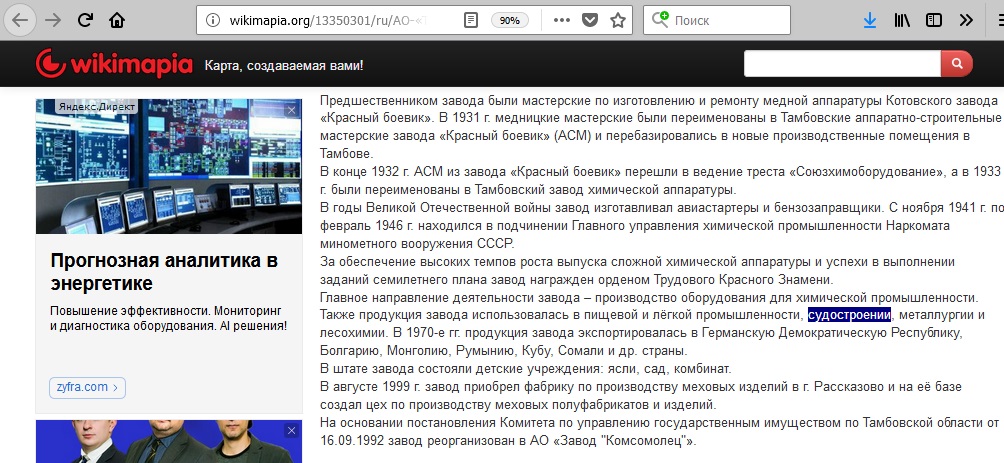Open the site information icon in address bar
1004x463 pixels.
[x=209, y=20]
